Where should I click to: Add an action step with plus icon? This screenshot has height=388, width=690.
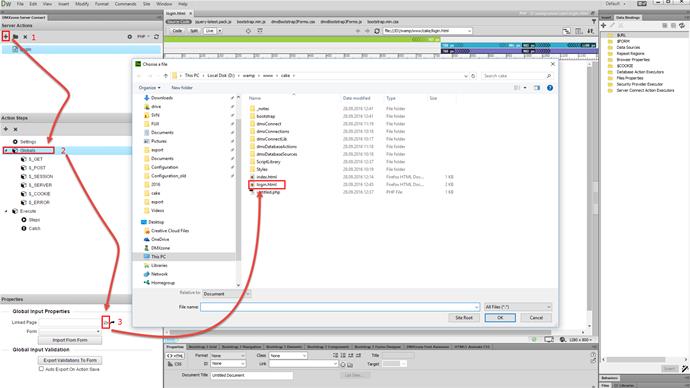tap(6, 129)
